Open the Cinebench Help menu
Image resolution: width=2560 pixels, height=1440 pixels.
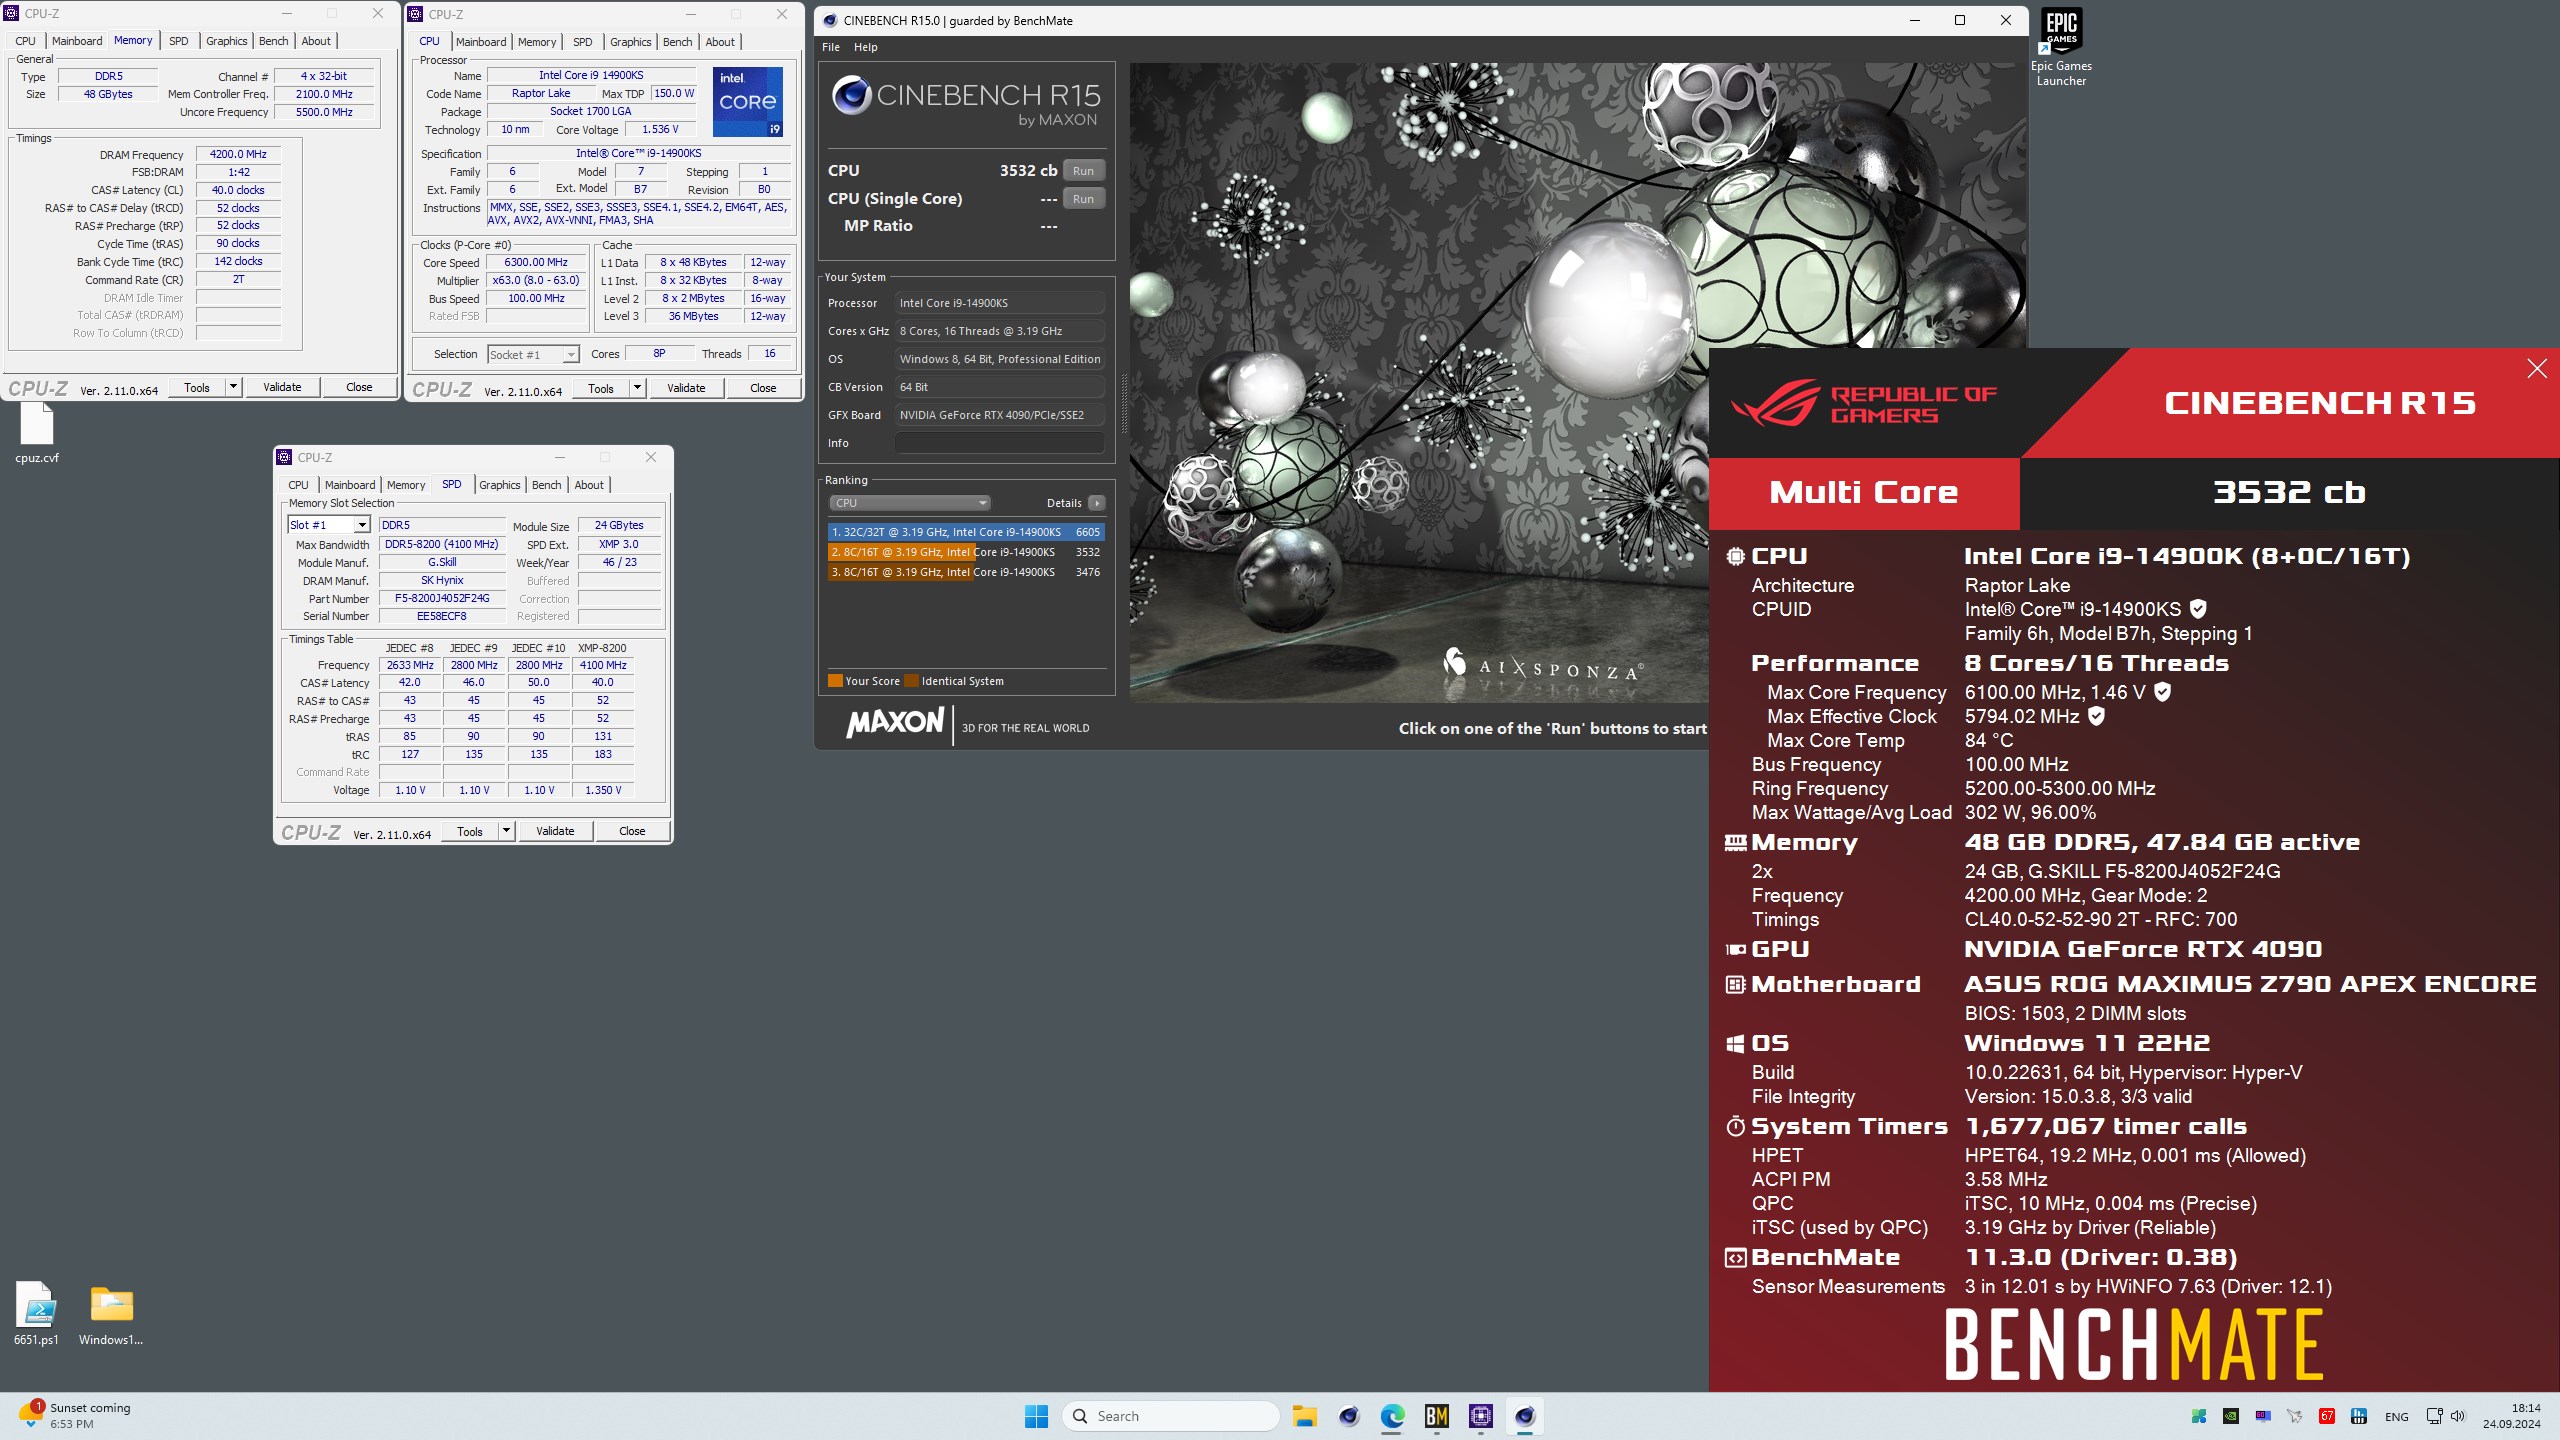865,47
